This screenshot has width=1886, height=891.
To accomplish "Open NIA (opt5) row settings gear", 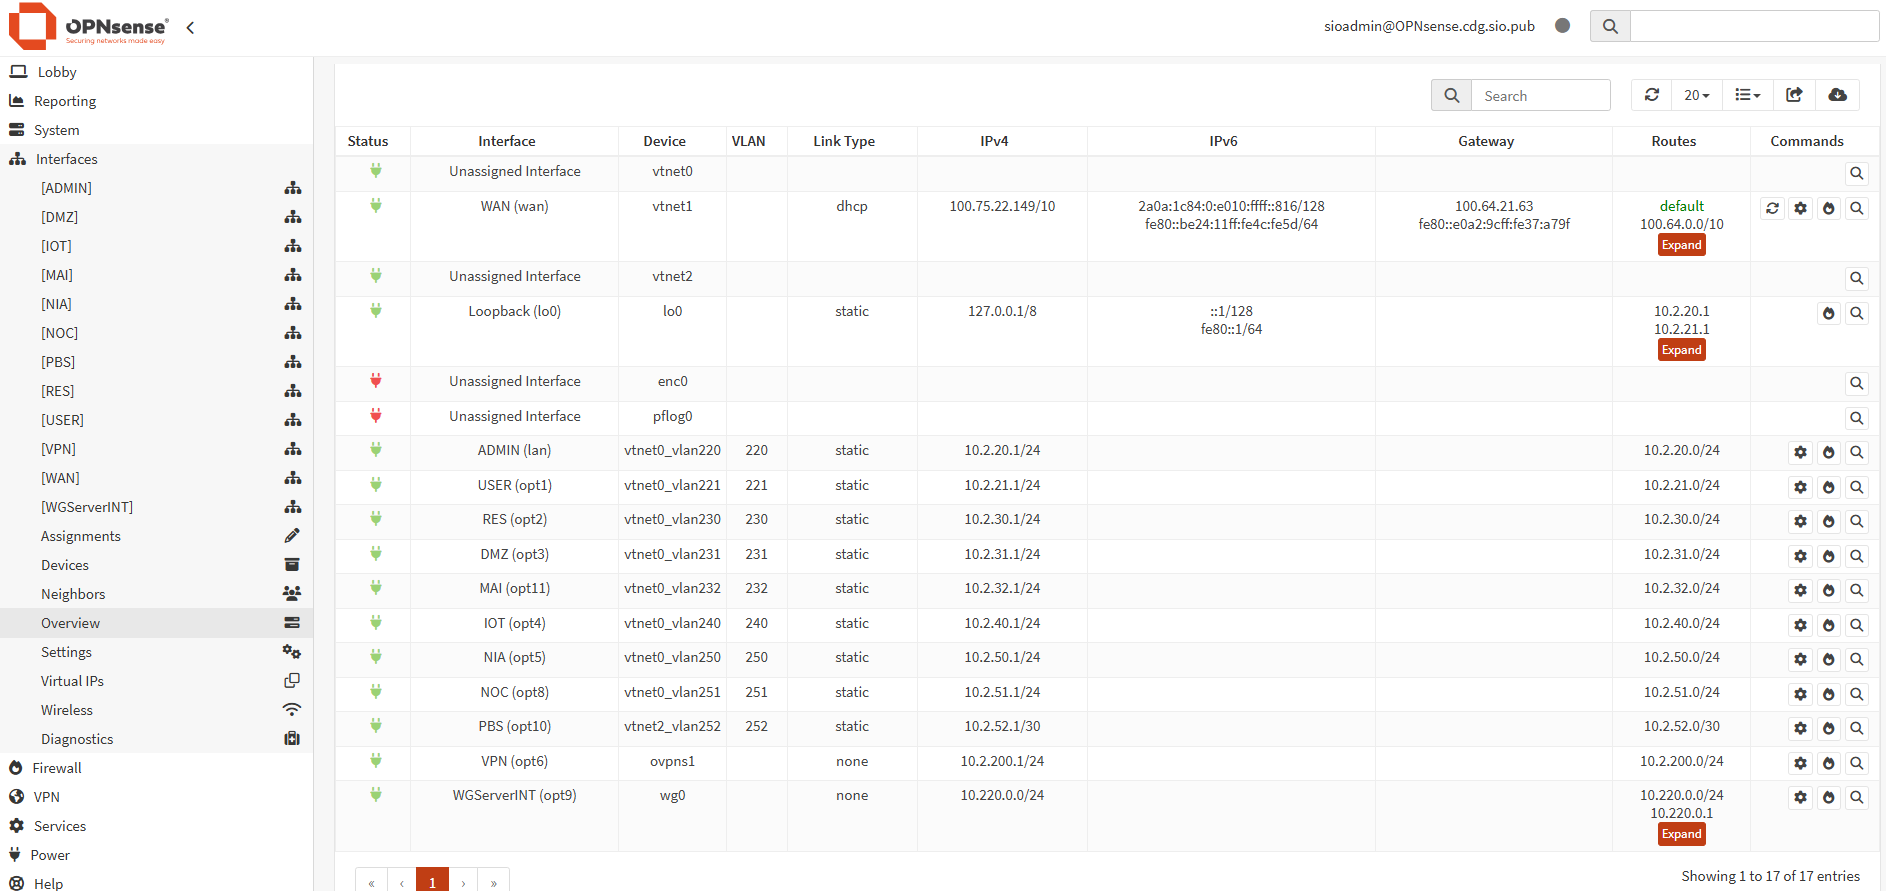I will click(1800, 659).
